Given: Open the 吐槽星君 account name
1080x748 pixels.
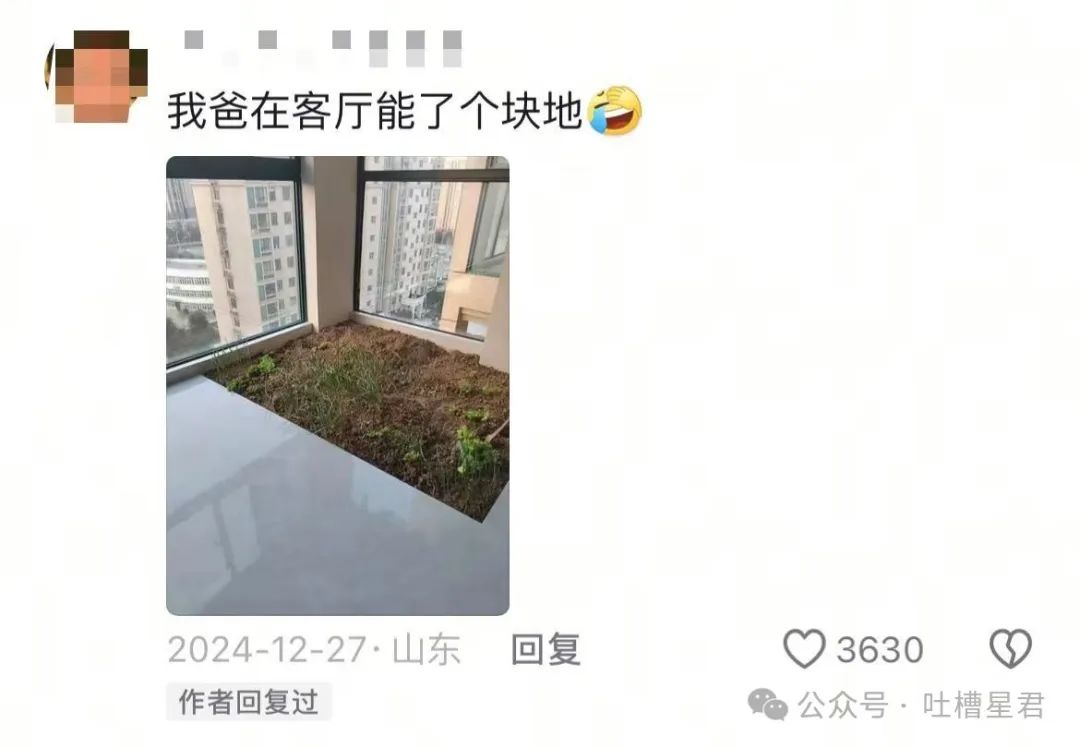Looking at the screenshot, I should (x=984, y=705).
